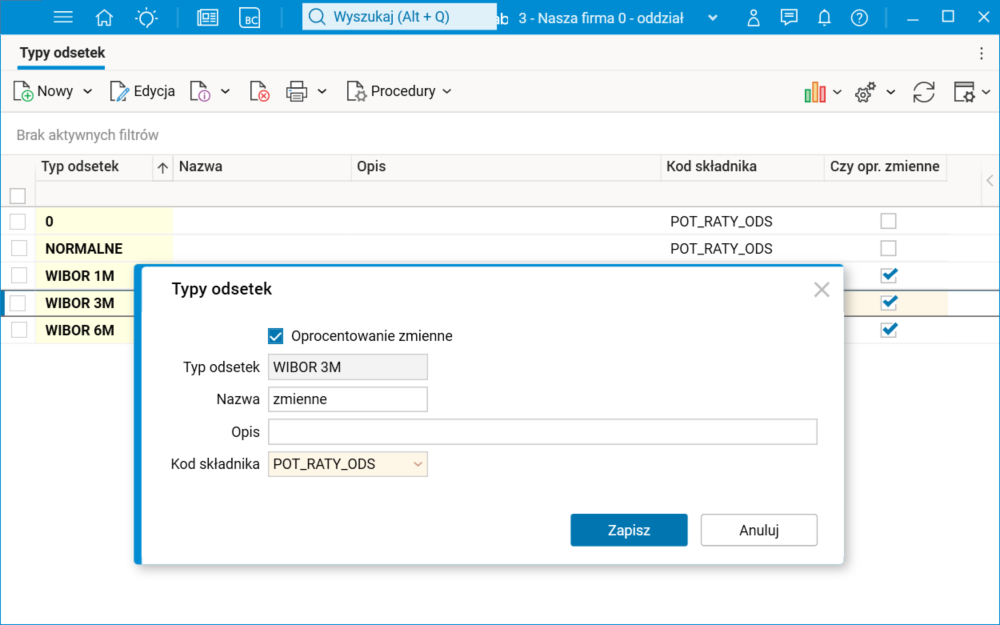
Task: Open the hamburger main menu
Action: tap(63, 17)
